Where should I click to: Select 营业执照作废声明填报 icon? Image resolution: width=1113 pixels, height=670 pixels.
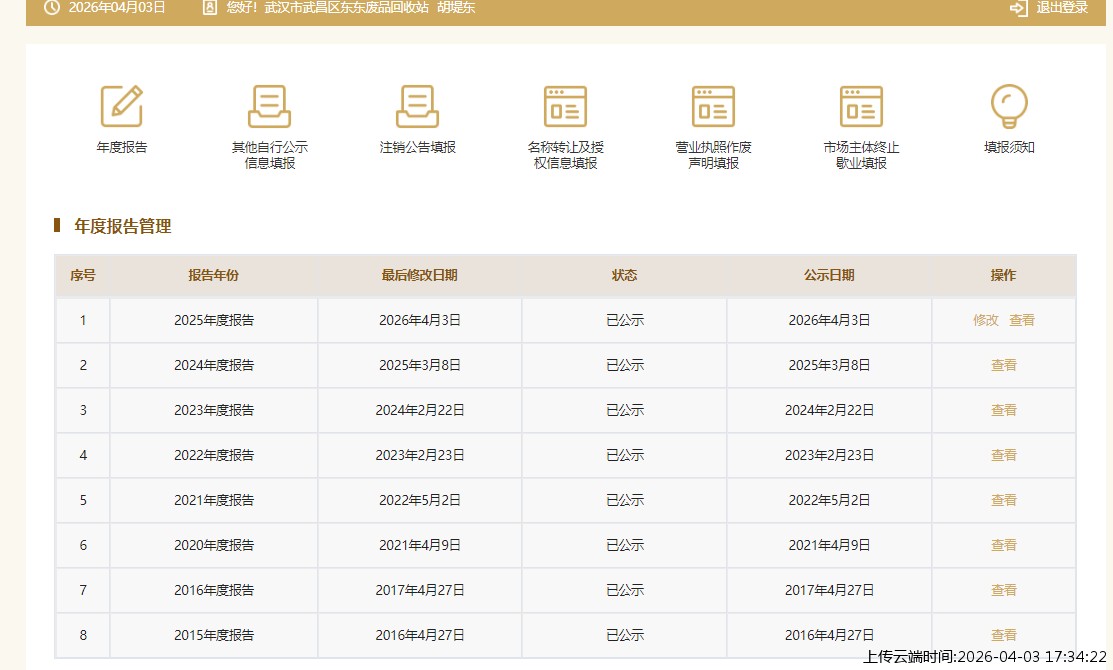pos(713,106)
